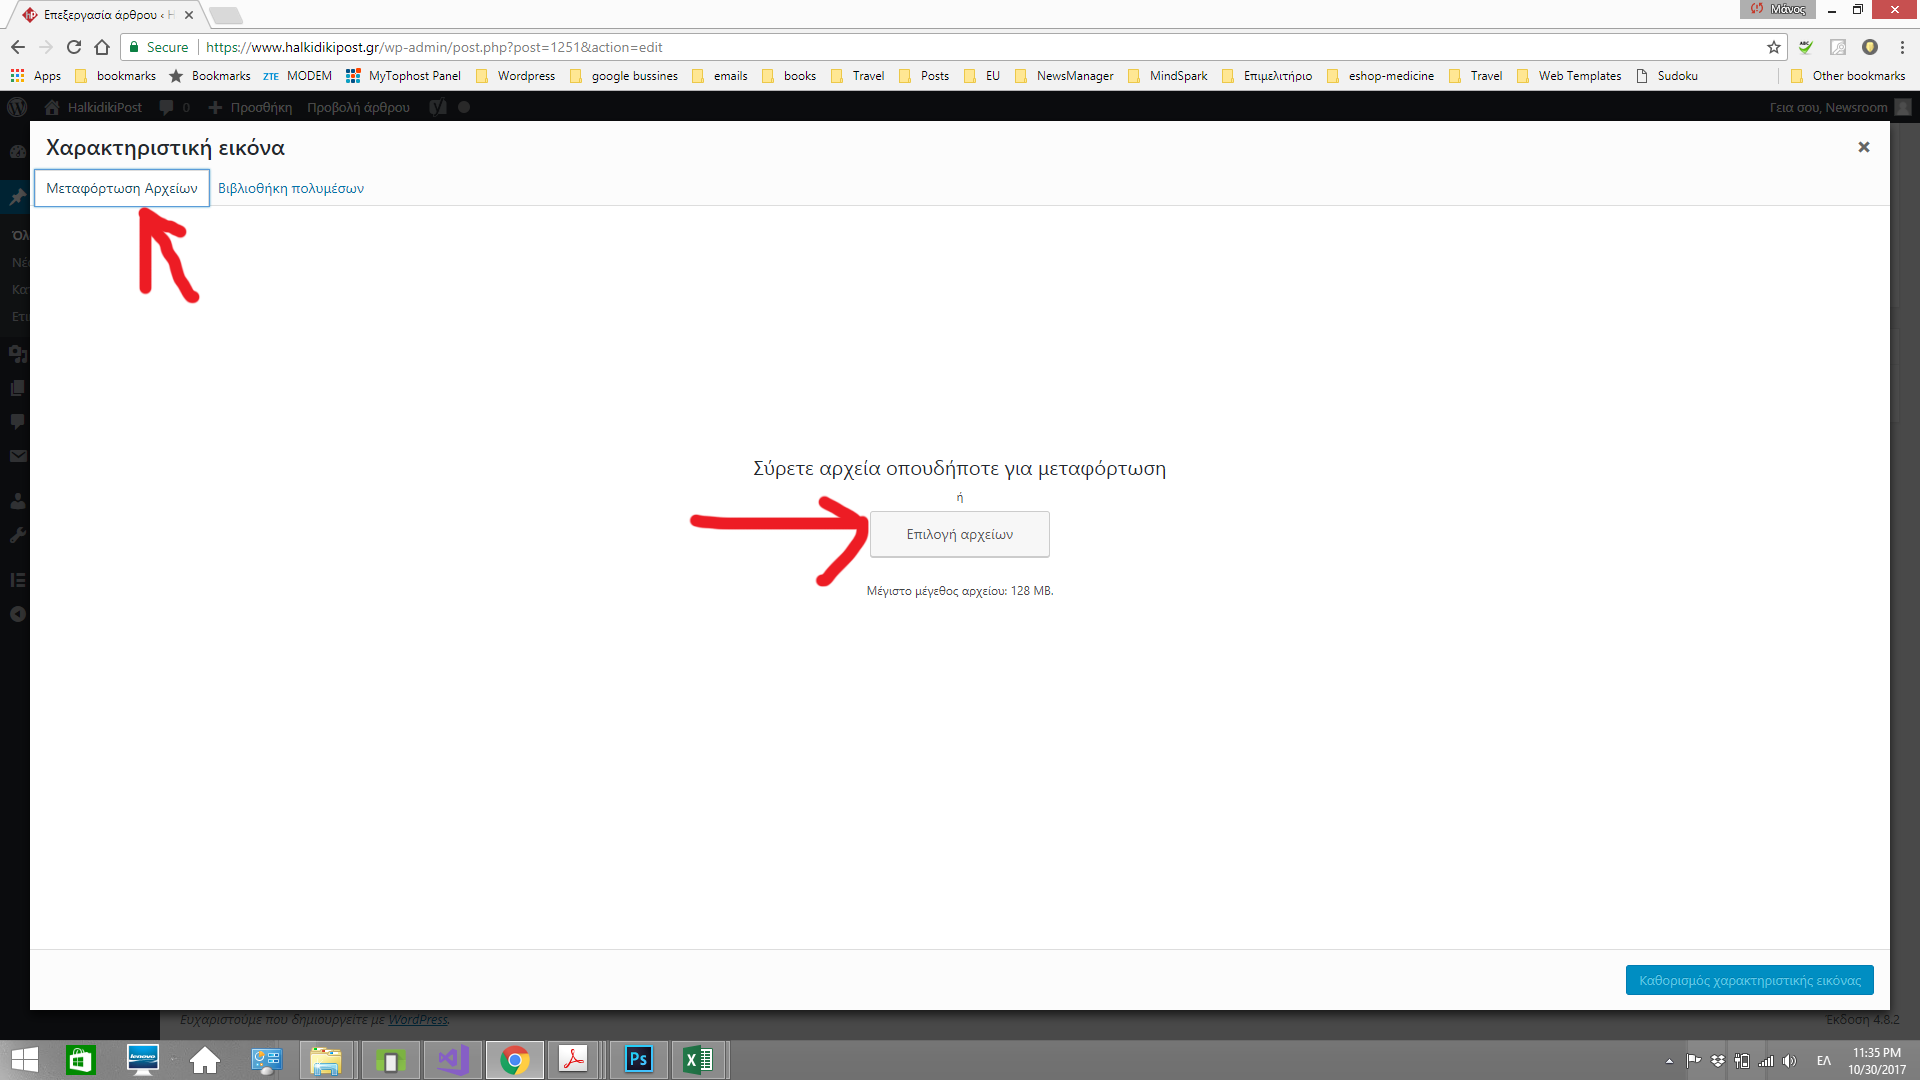1920x1080 pixels.
Task: Click Καθορισμός χαρακτηριστικής εικόνας button
Action: click(x=1749, y=980)
